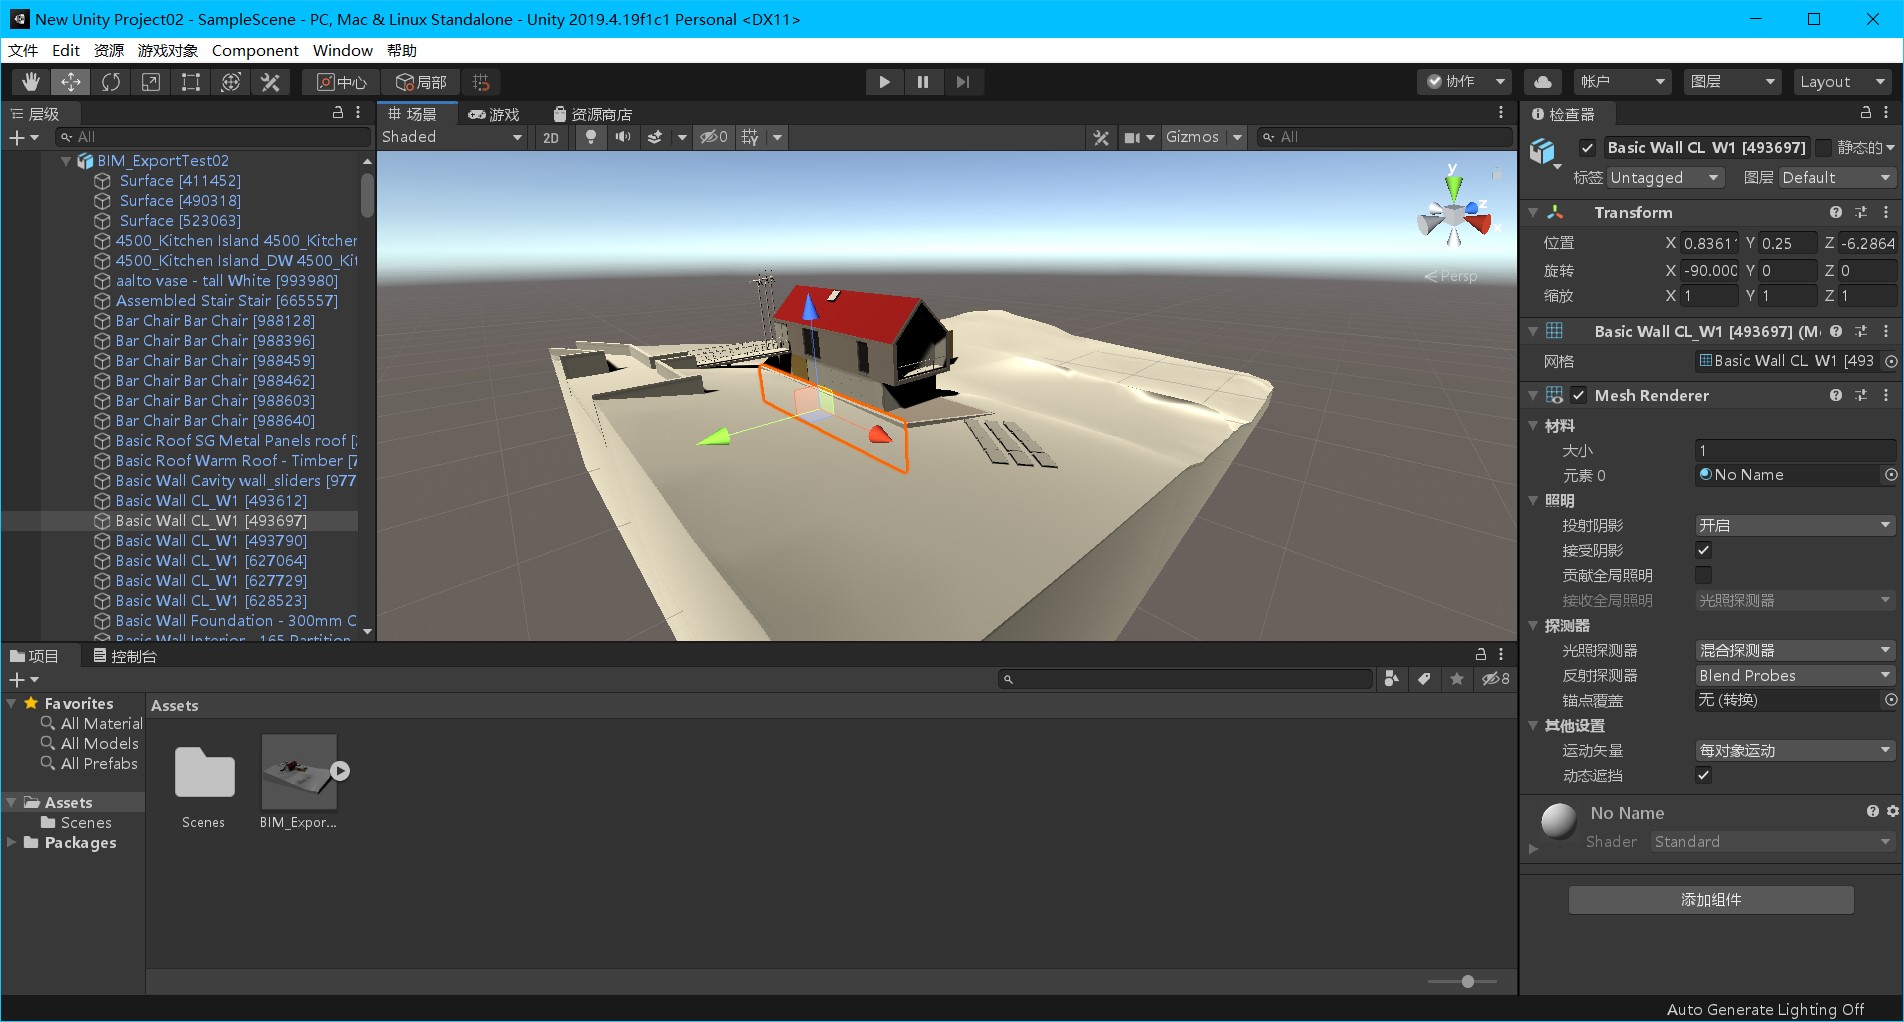Toggle 2D view mode in Scene view

[551, 137]
